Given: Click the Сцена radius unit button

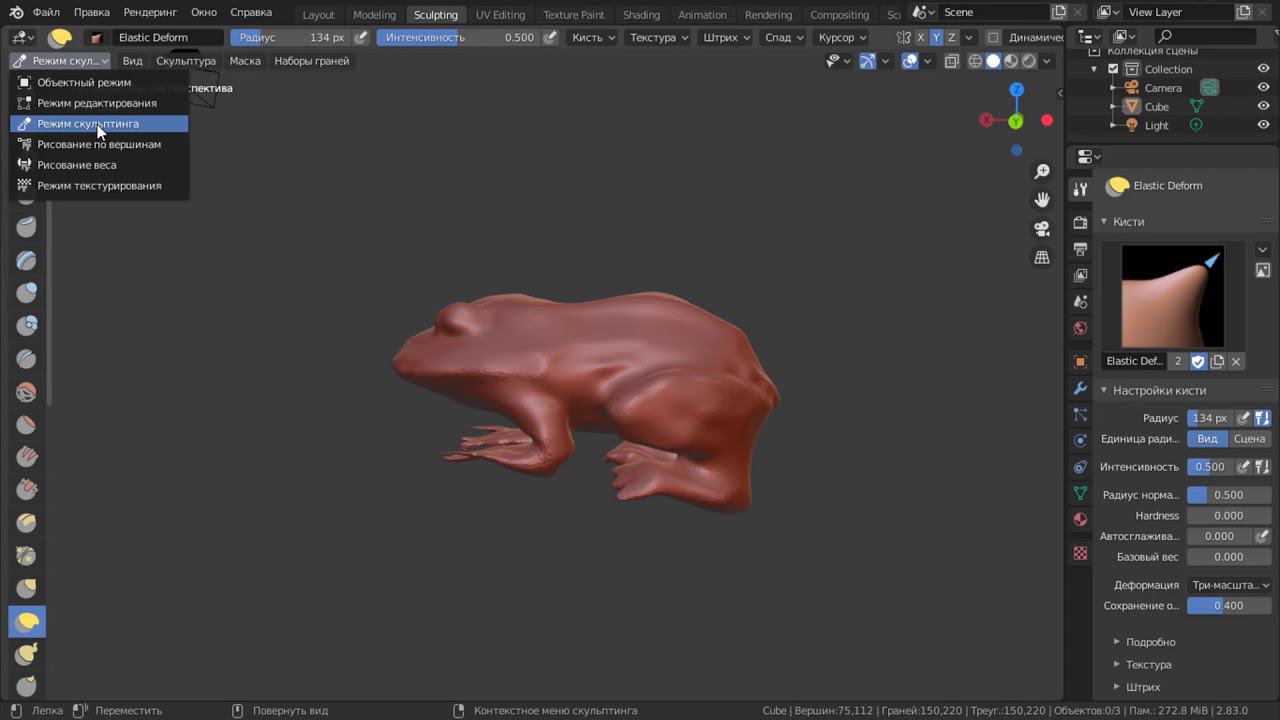Looking at the screenshot, I should pyautogui.click(x=1249, y=439).
